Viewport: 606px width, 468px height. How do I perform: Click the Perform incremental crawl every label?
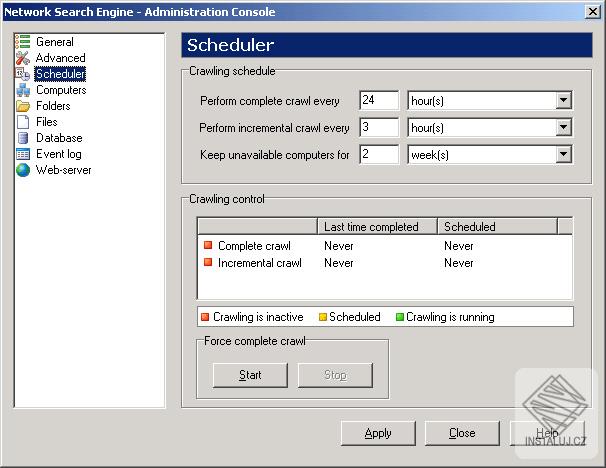tap(274, 128)
